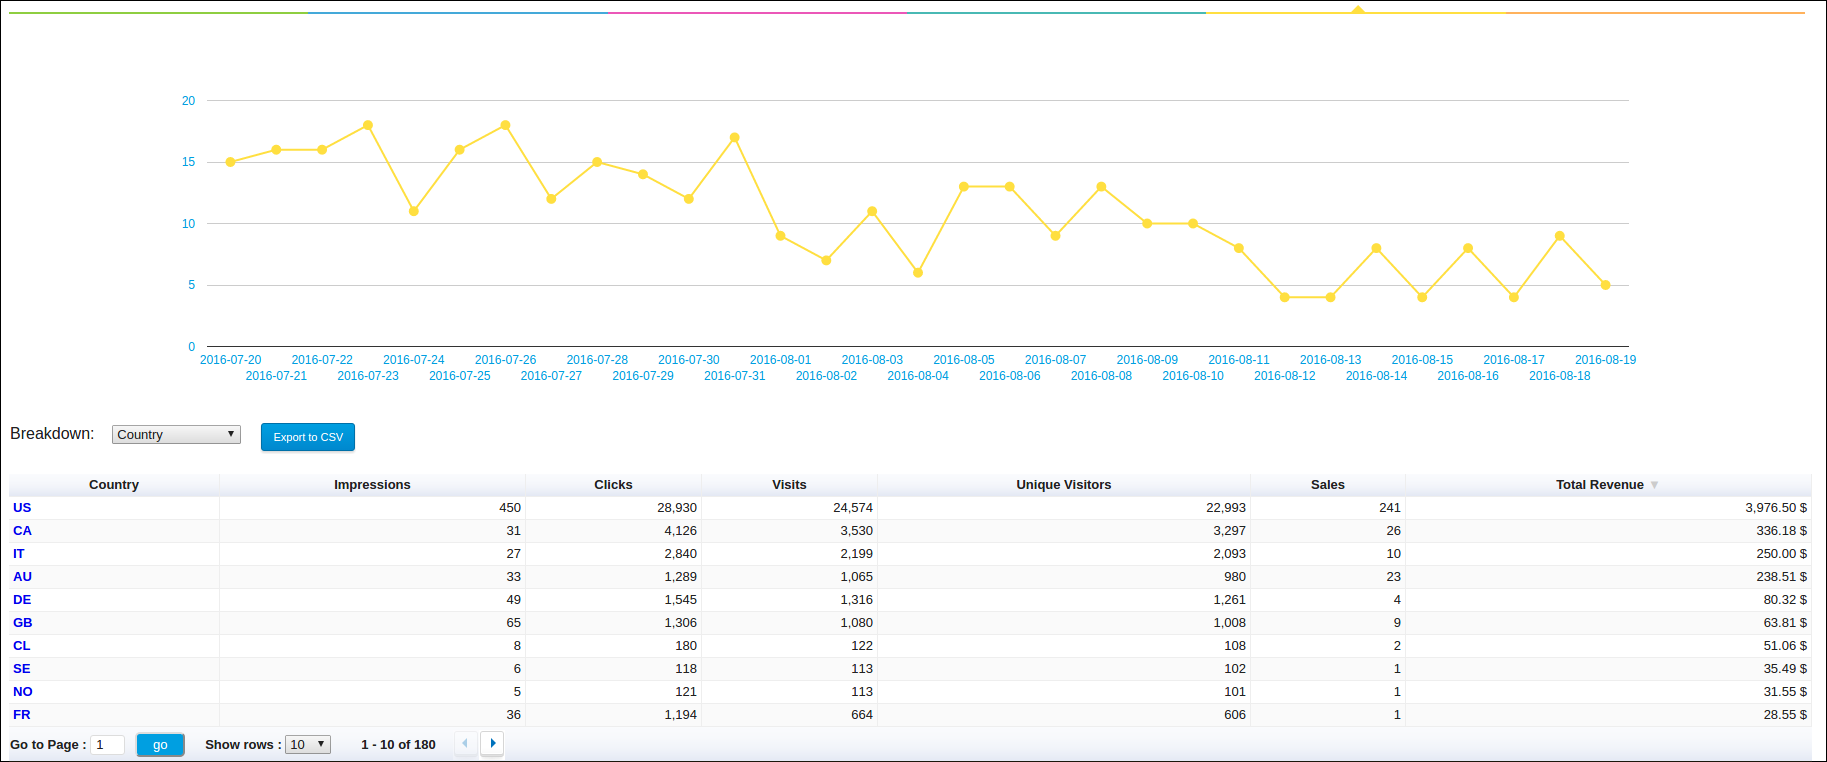Click the 2016-08-12 chart data point
This screenshot has height=762, width=1827.
pyautogui.click(x=1285, y=297)
